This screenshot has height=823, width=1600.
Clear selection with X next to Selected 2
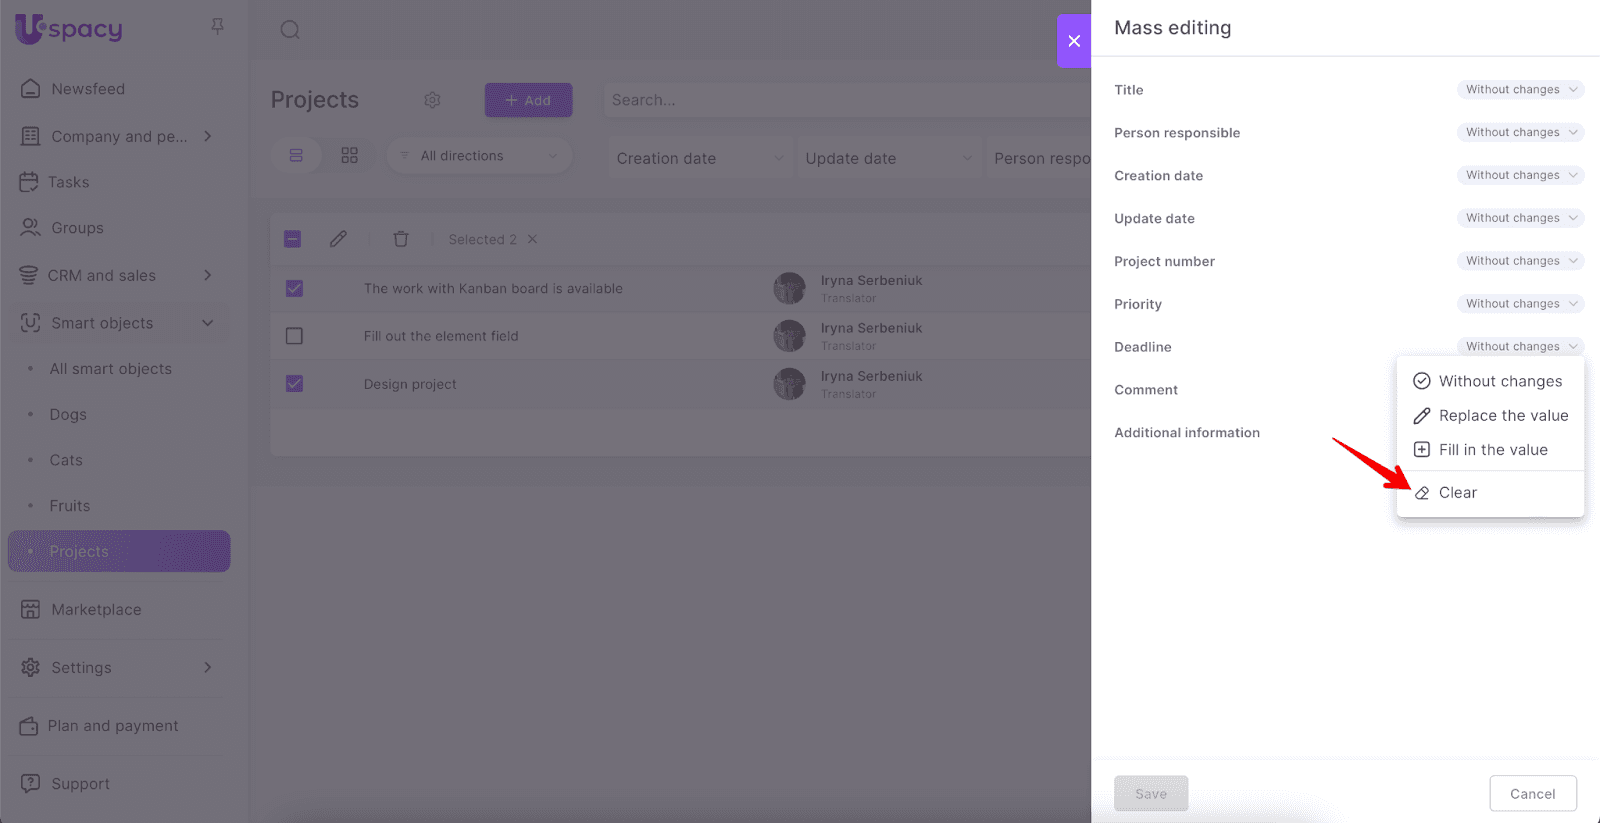(533, 239)
